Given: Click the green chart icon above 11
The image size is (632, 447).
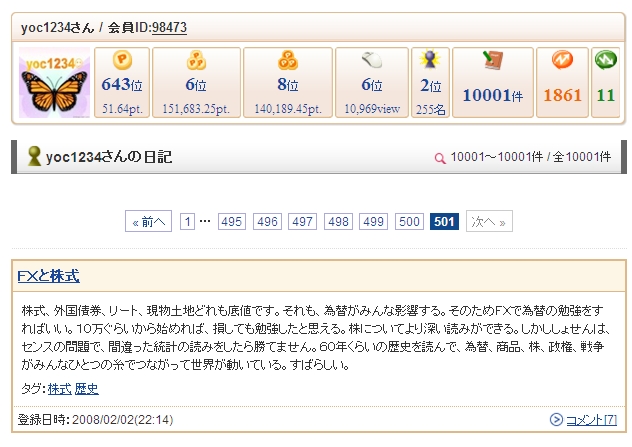Looking at the screenshot, I should [605, 60].
